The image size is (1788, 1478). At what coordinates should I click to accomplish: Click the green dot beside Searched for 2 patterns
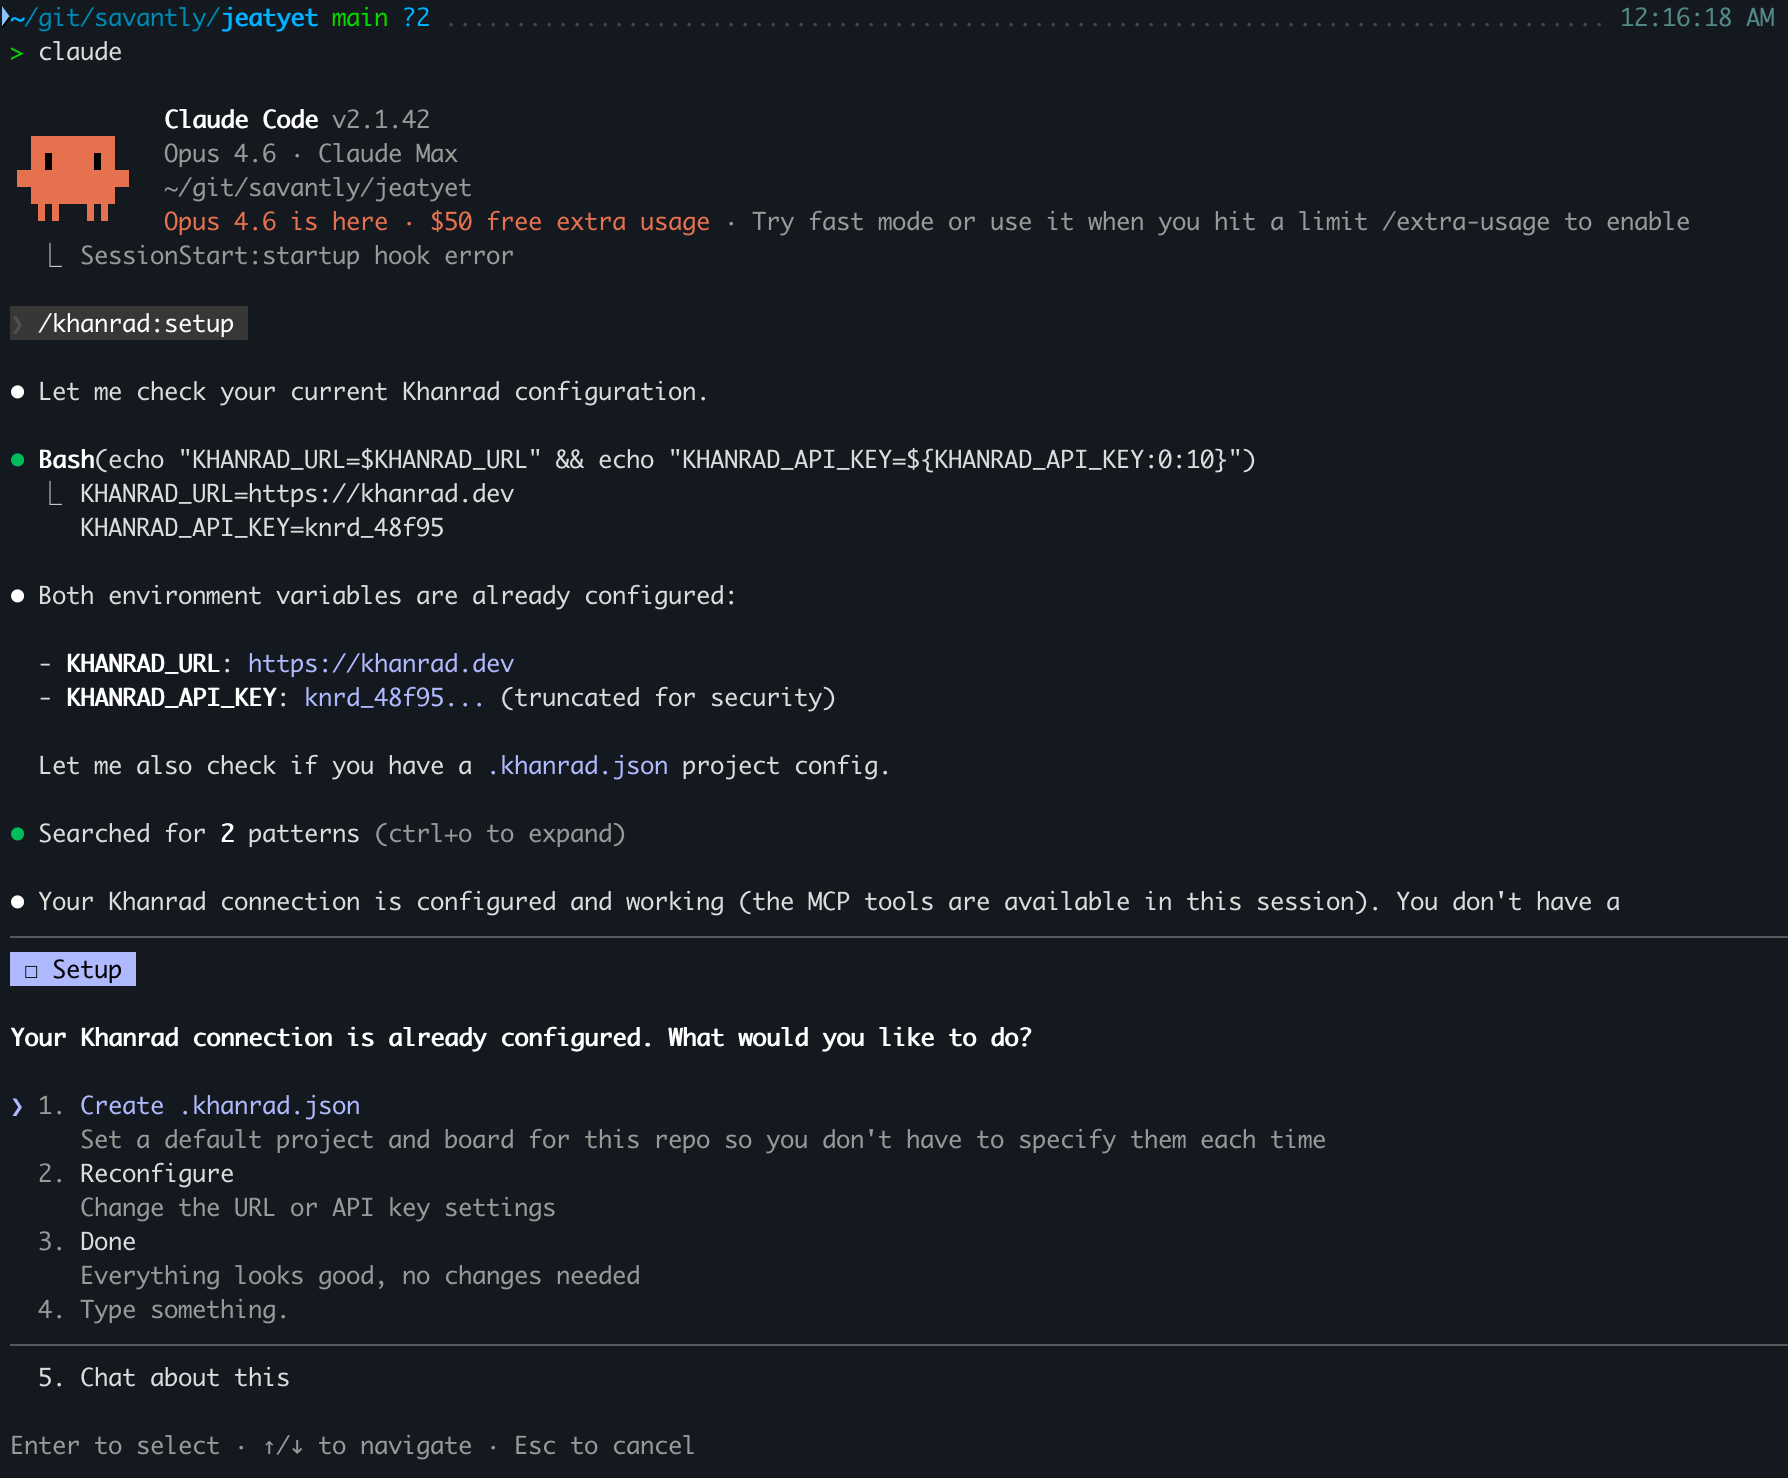[x=17, y=834]
